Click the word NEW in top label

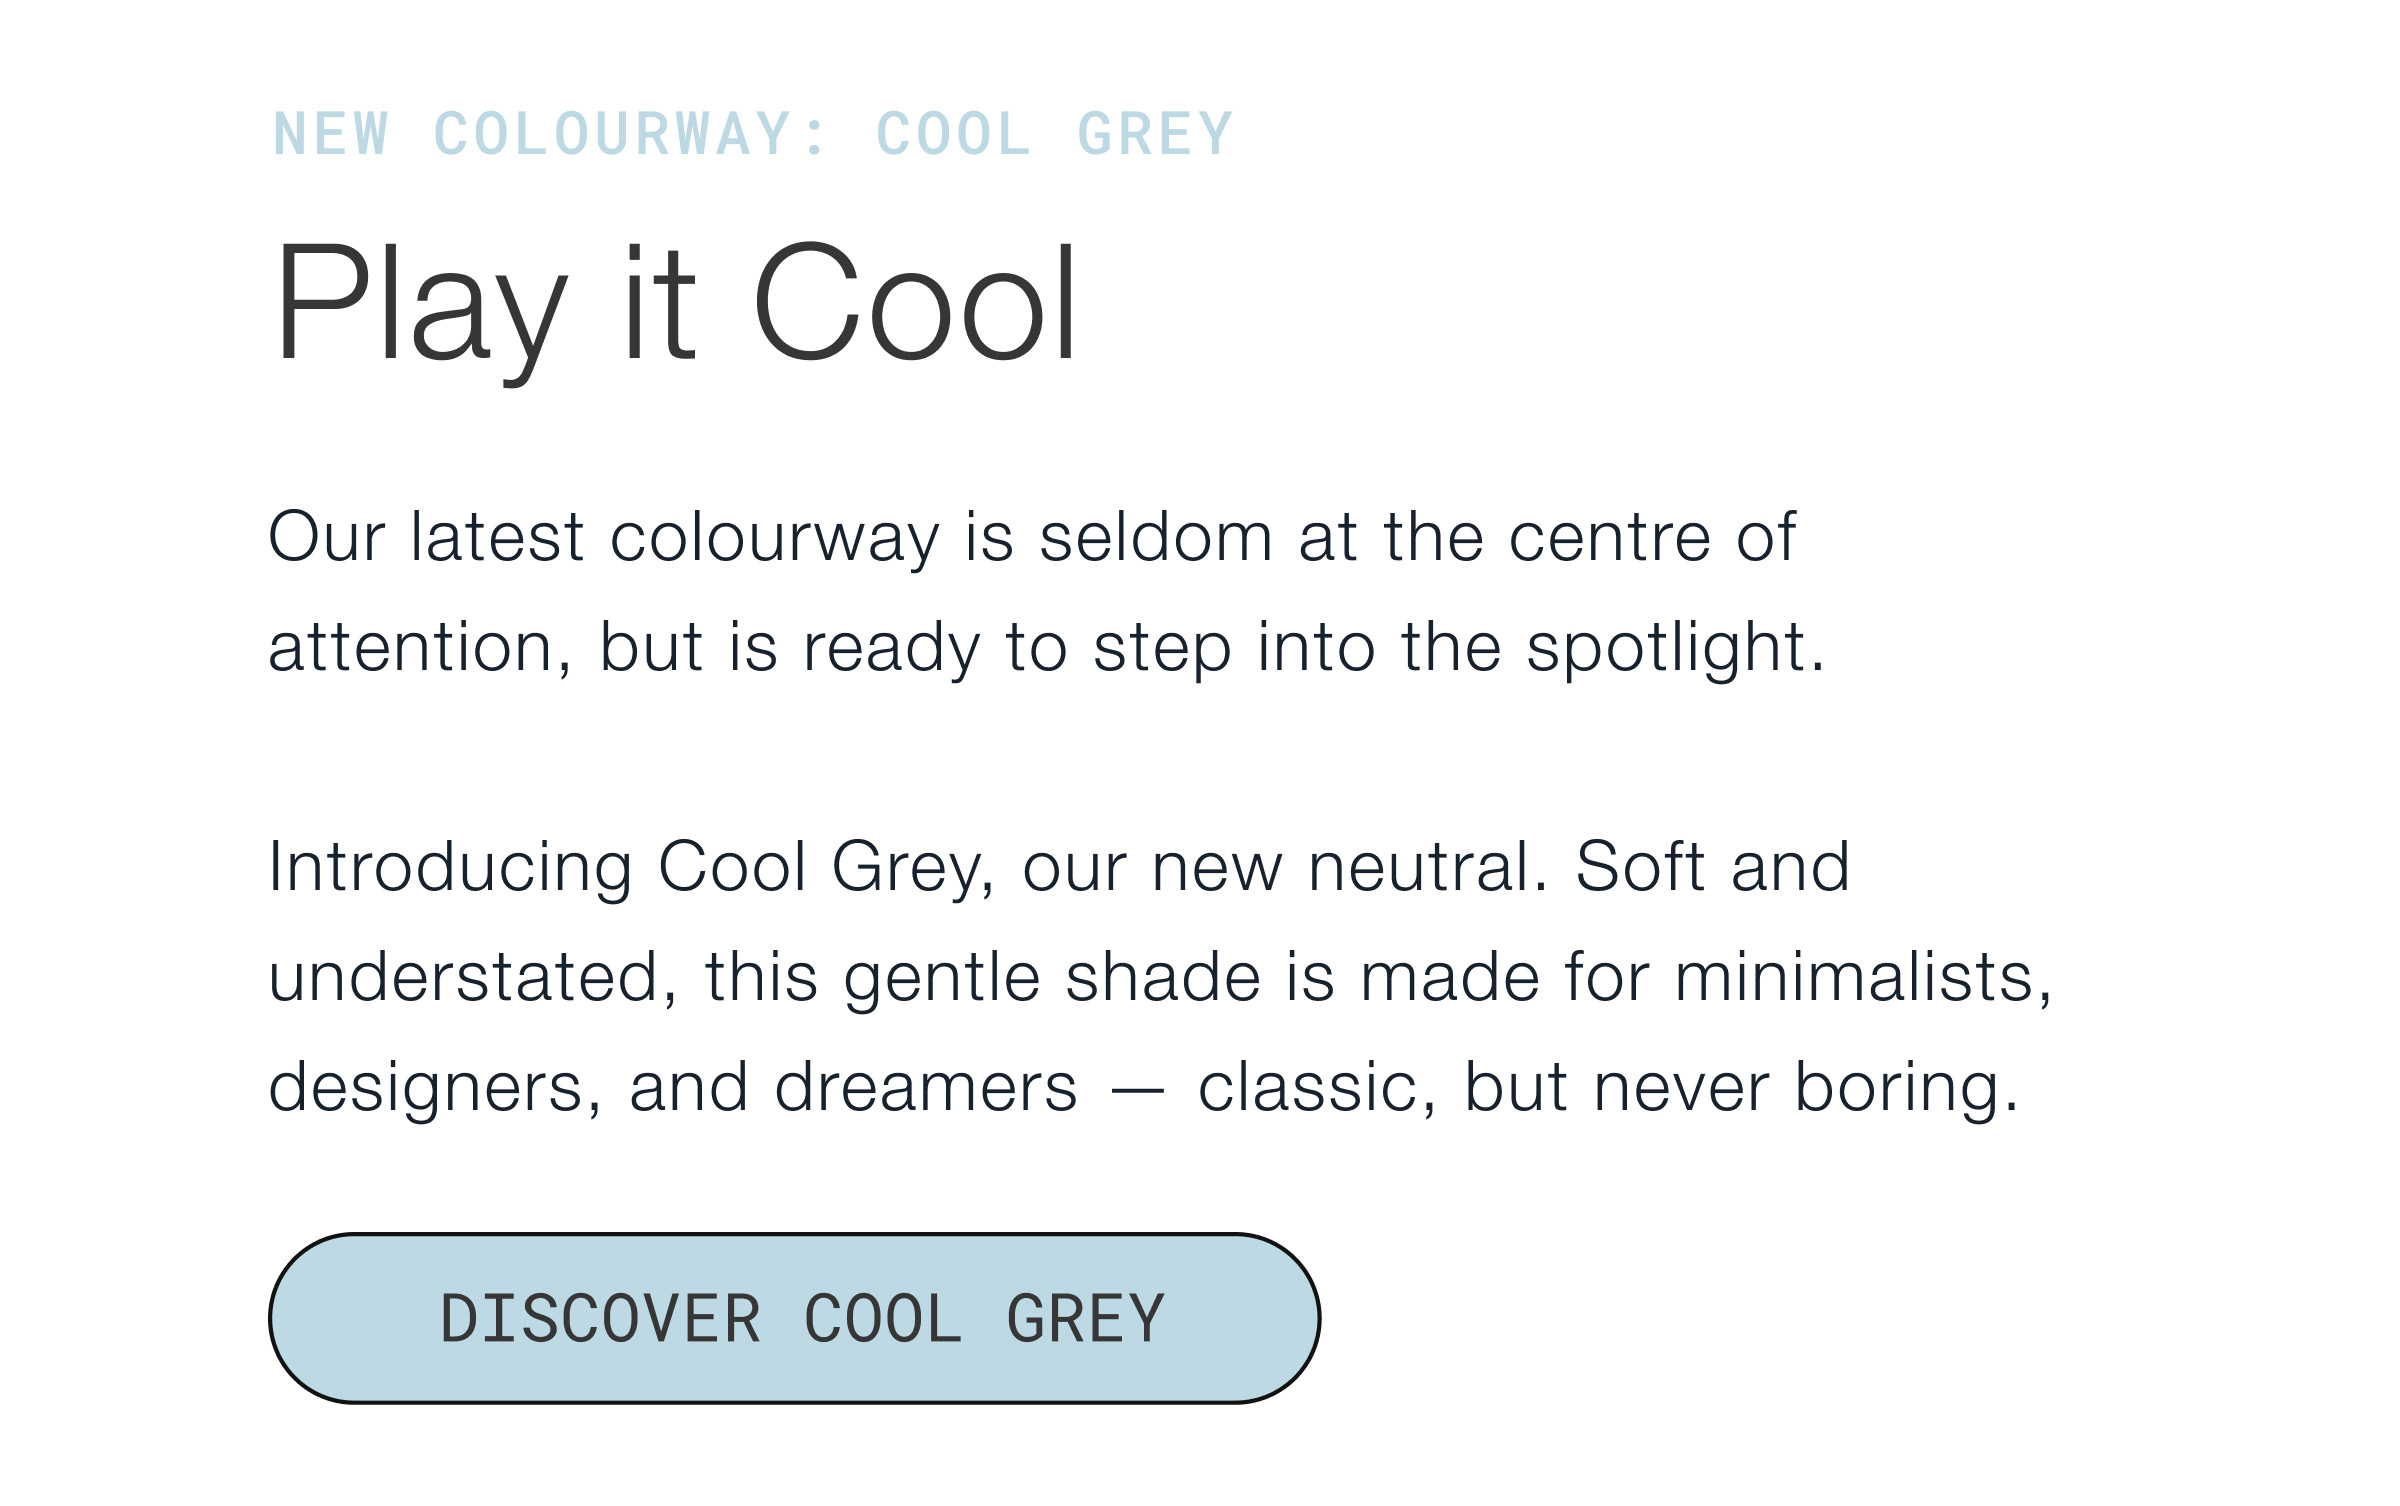point(331,134)
